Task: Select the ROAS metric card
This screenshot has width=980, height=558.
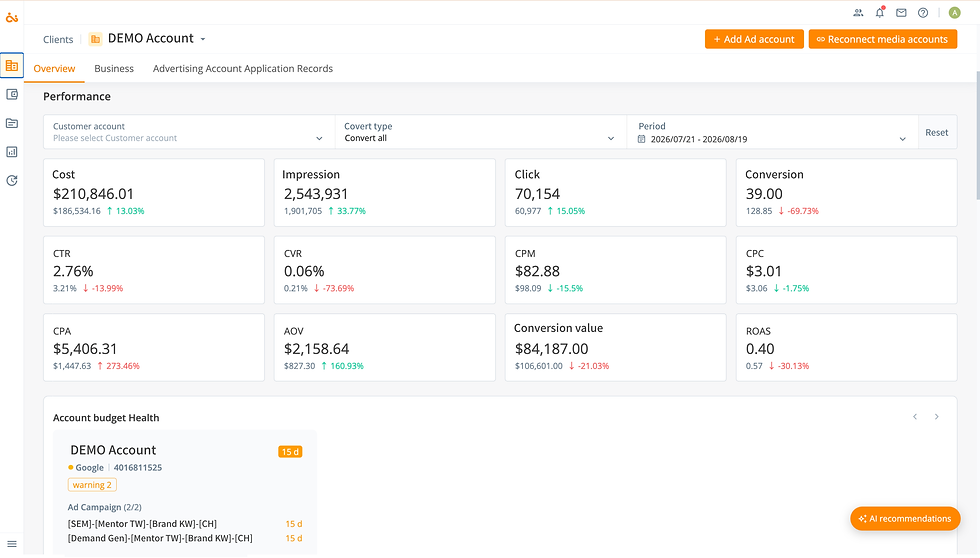Action: [846, 347]
